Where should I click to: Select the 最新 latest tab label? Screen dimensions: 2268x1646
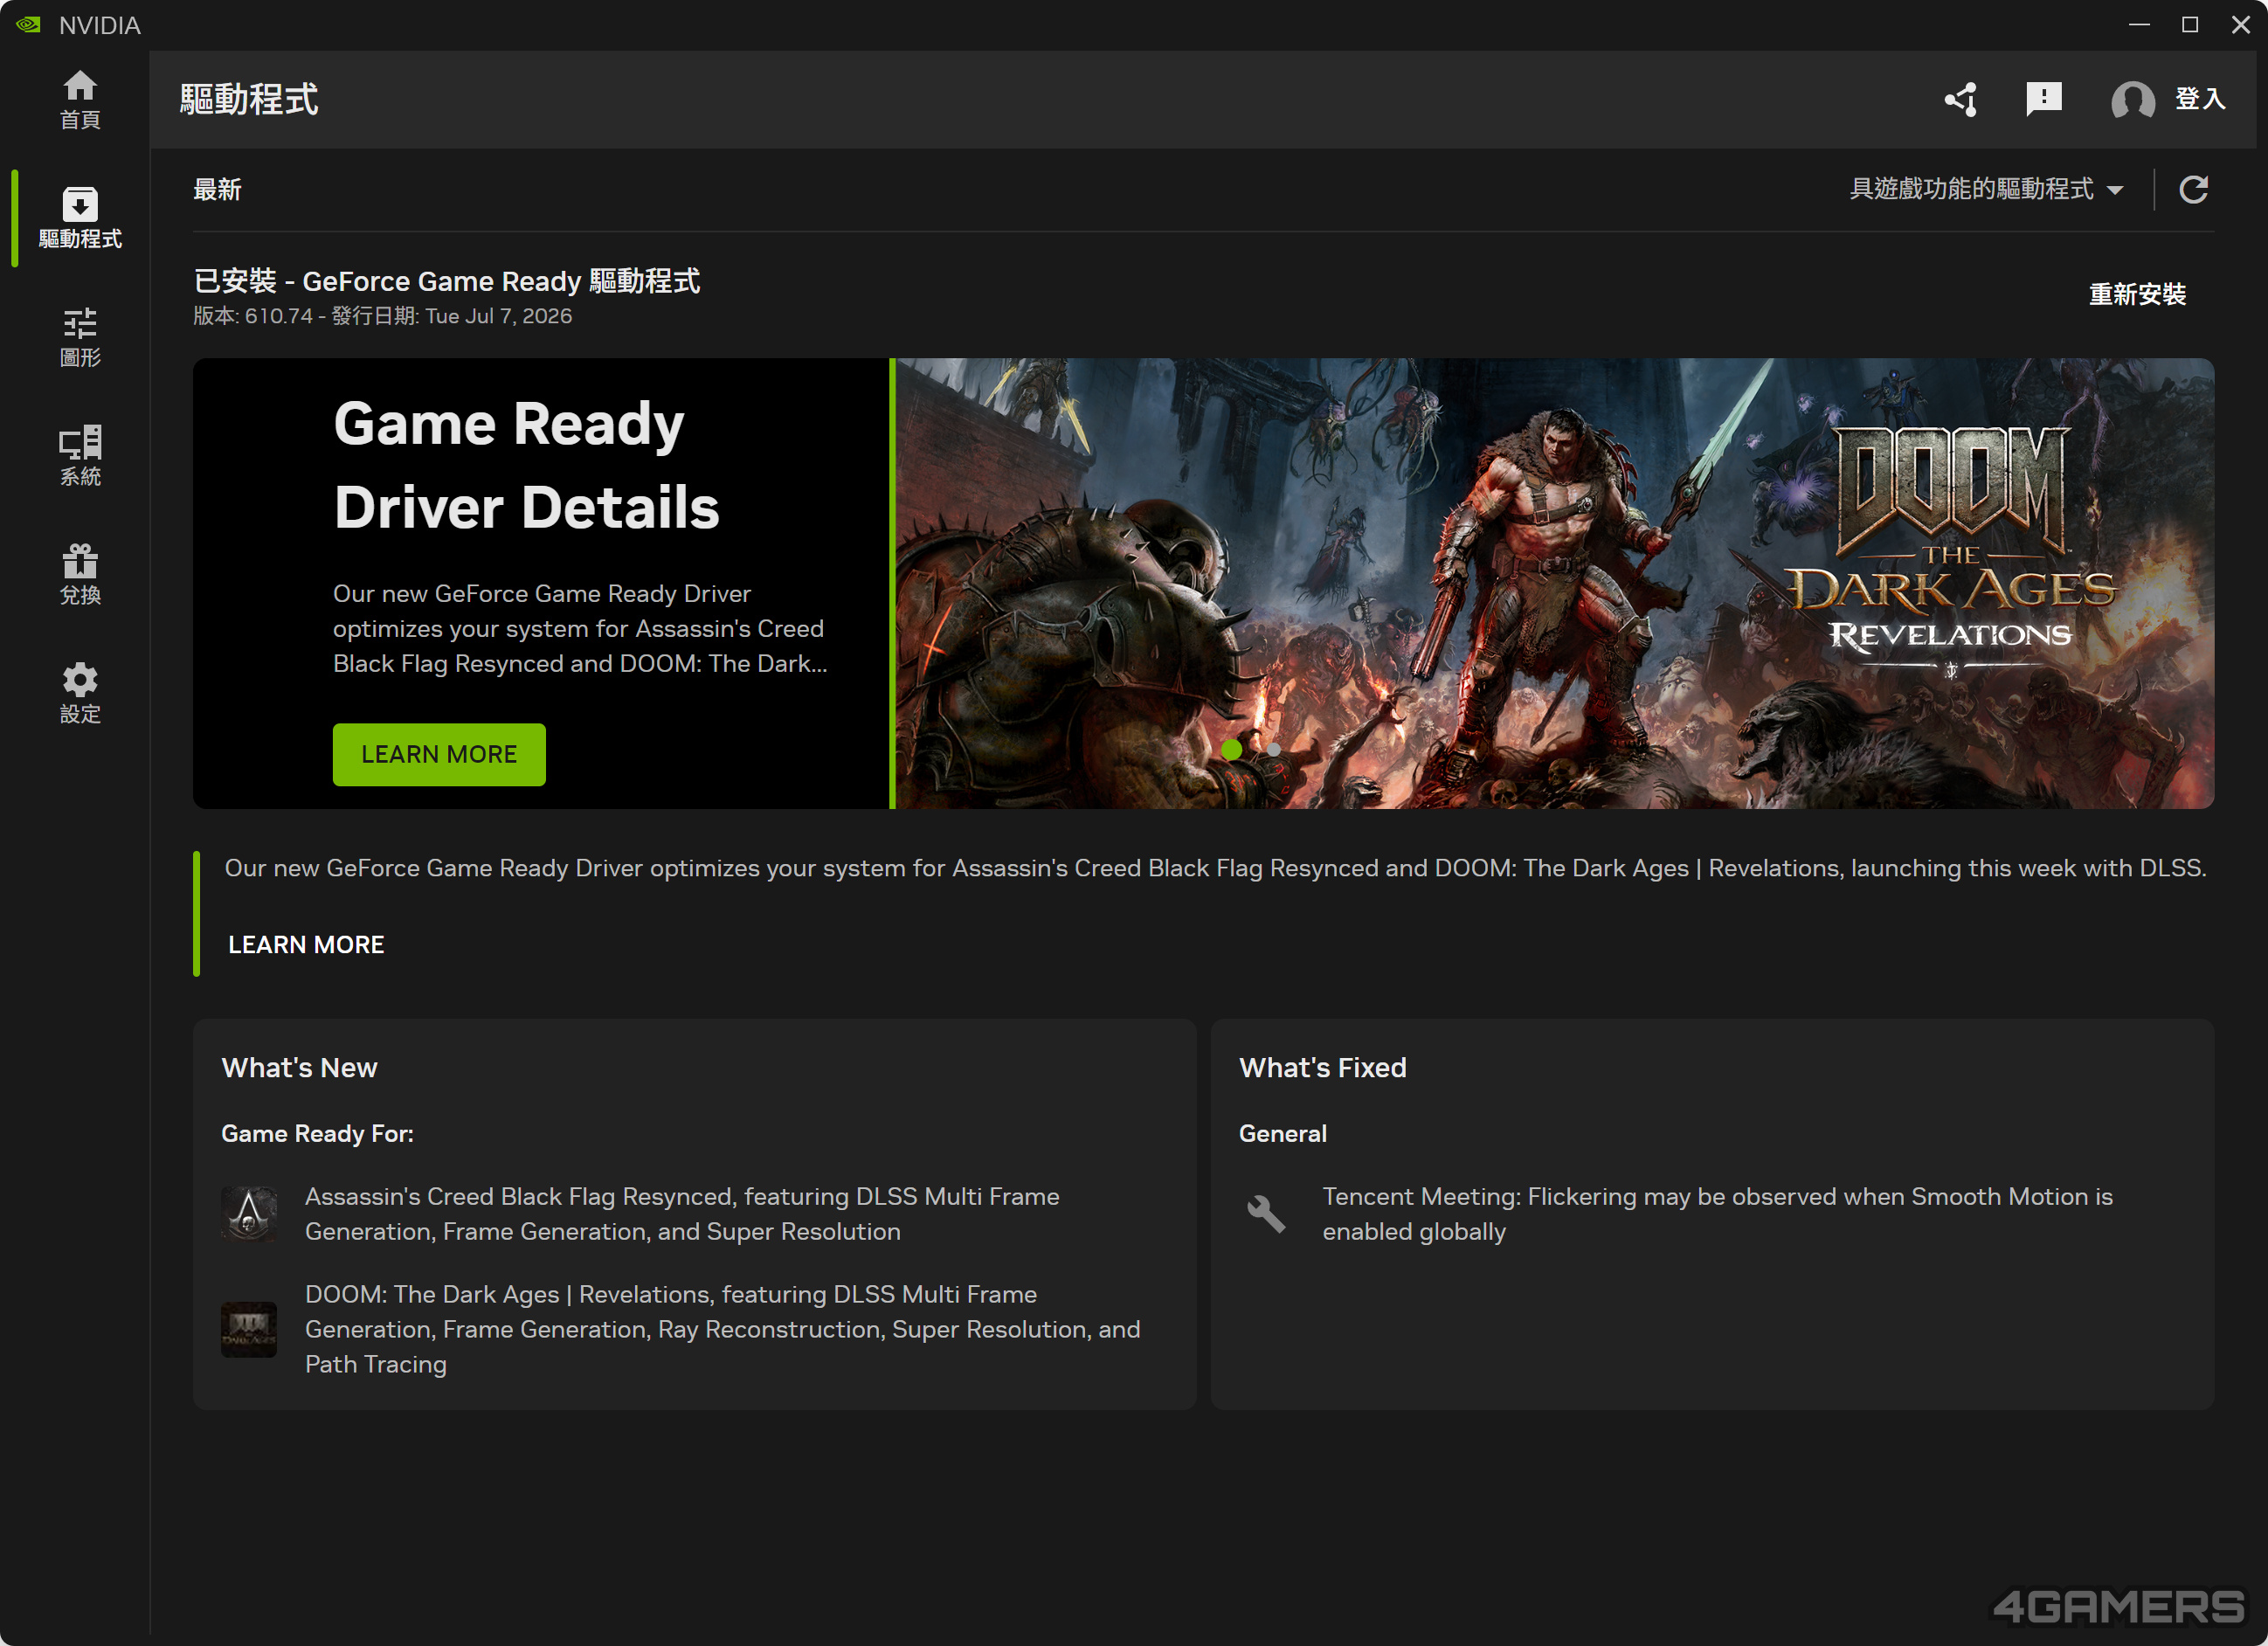(x=217, y=189)
